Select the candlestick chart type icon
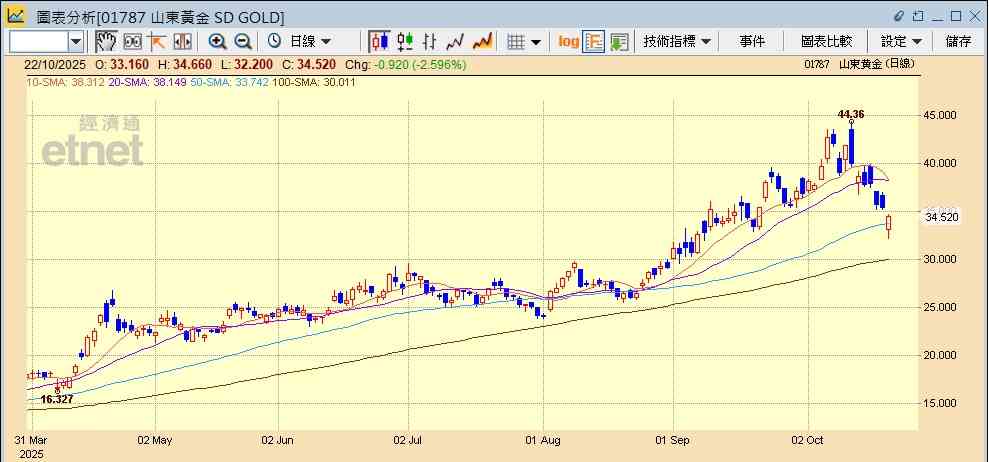 coord(379,41)
